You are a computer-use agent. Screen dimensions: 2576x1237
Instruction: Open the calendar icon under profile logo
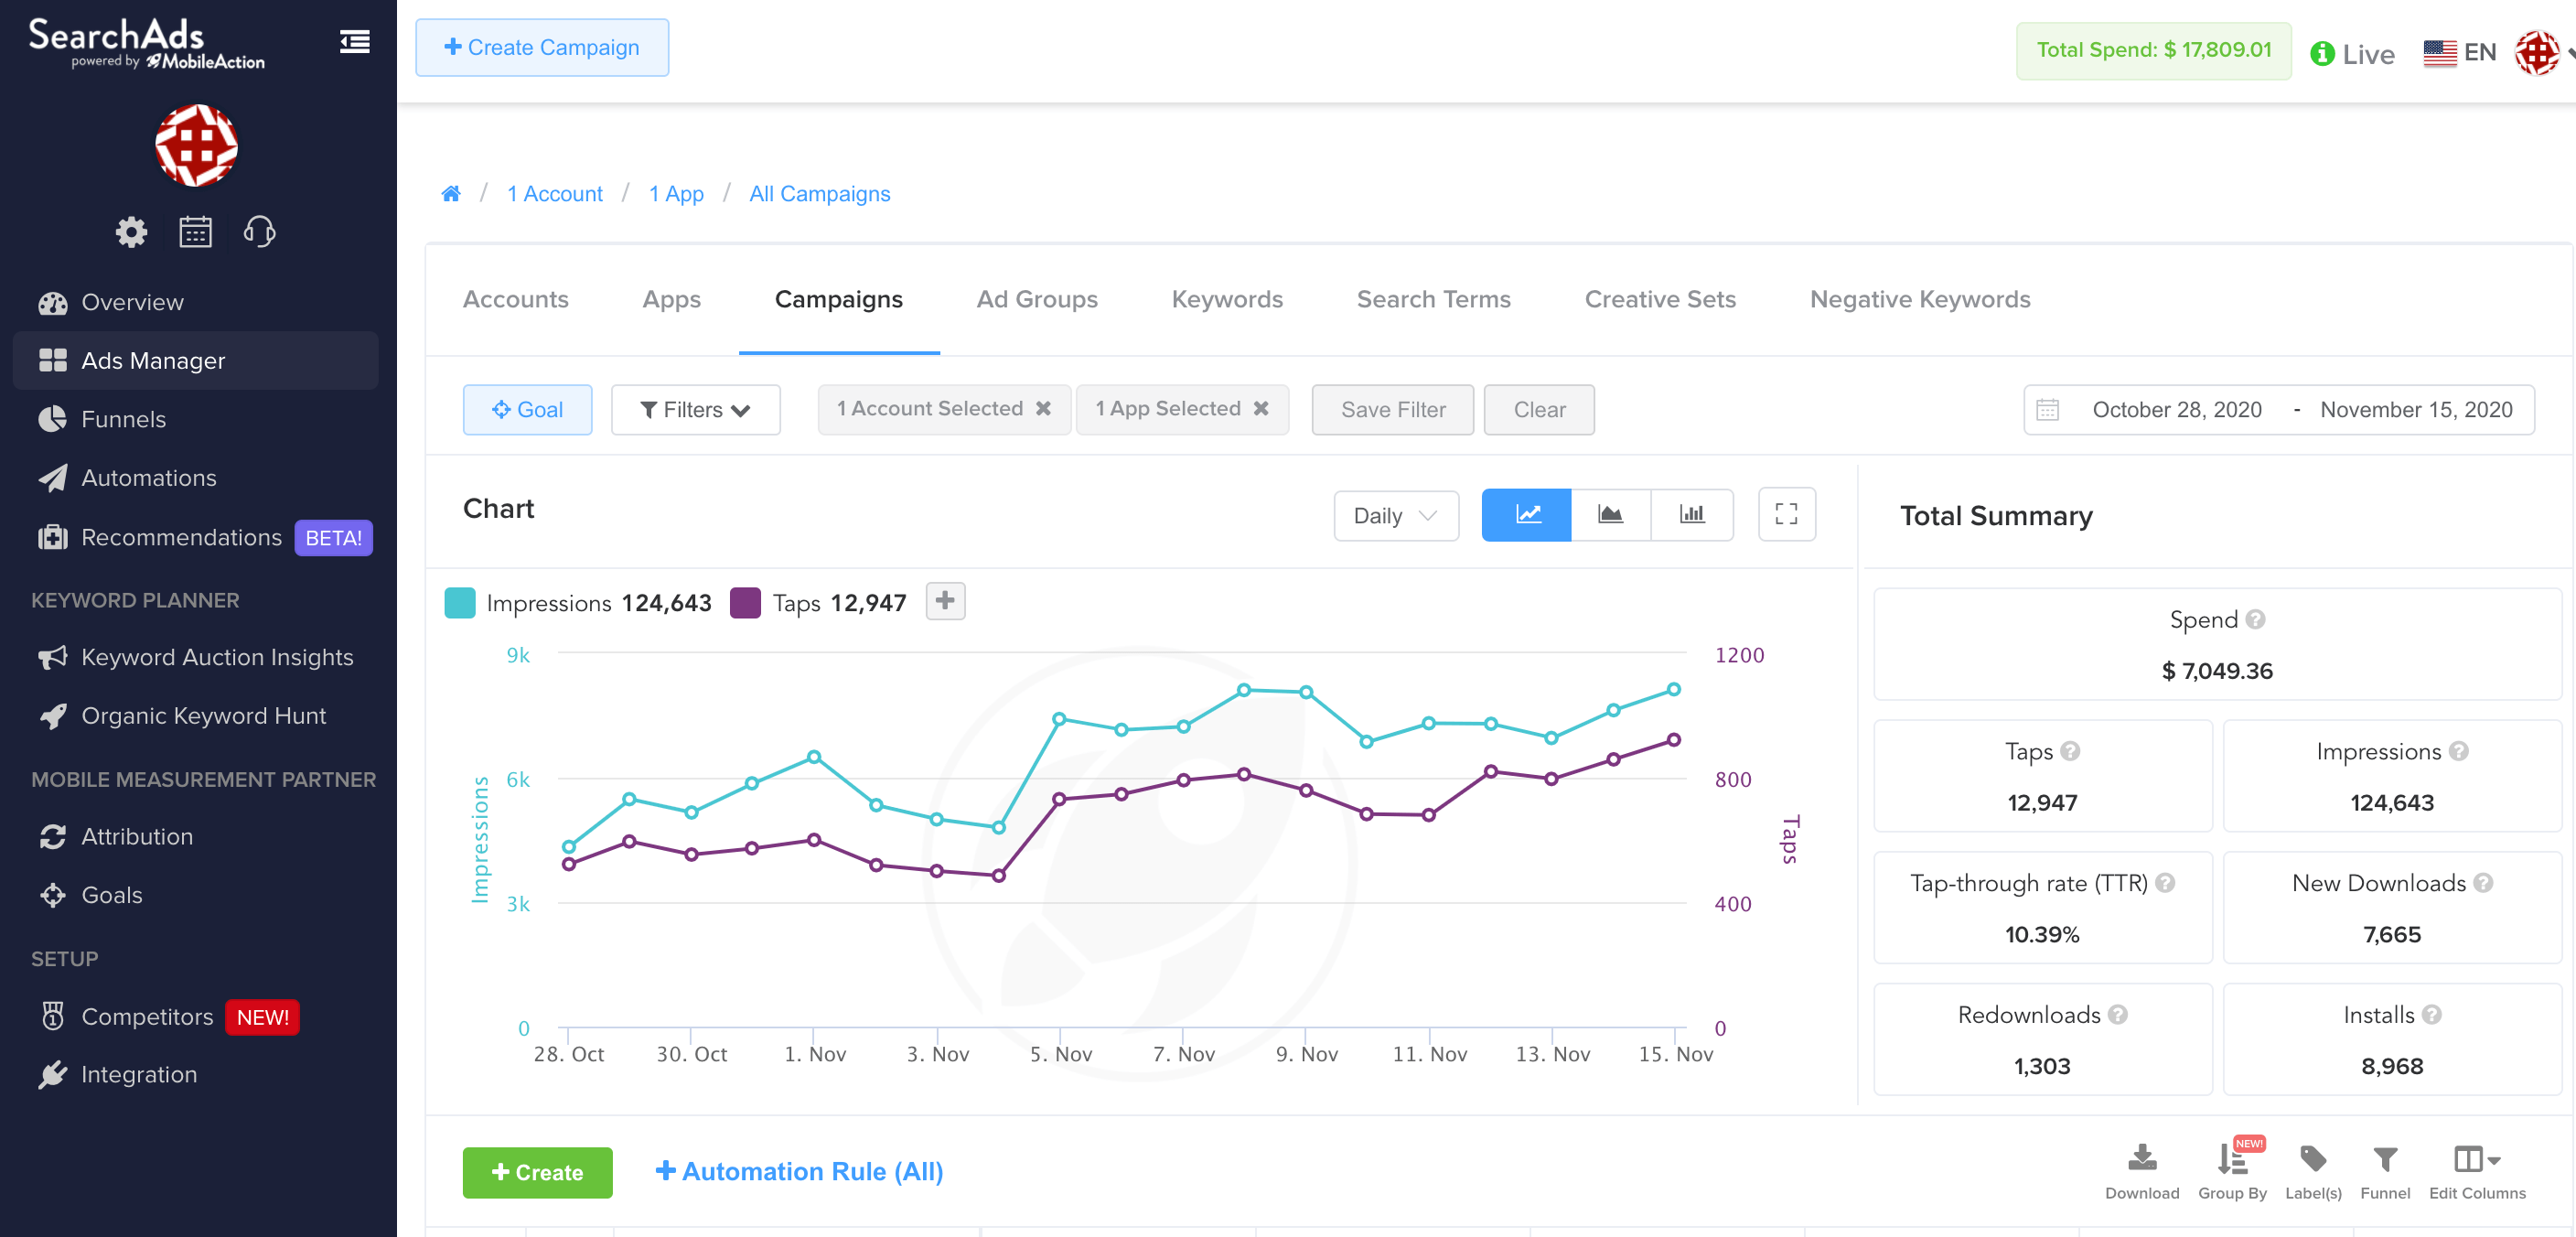pyautogui.click(x=195, y=232)
